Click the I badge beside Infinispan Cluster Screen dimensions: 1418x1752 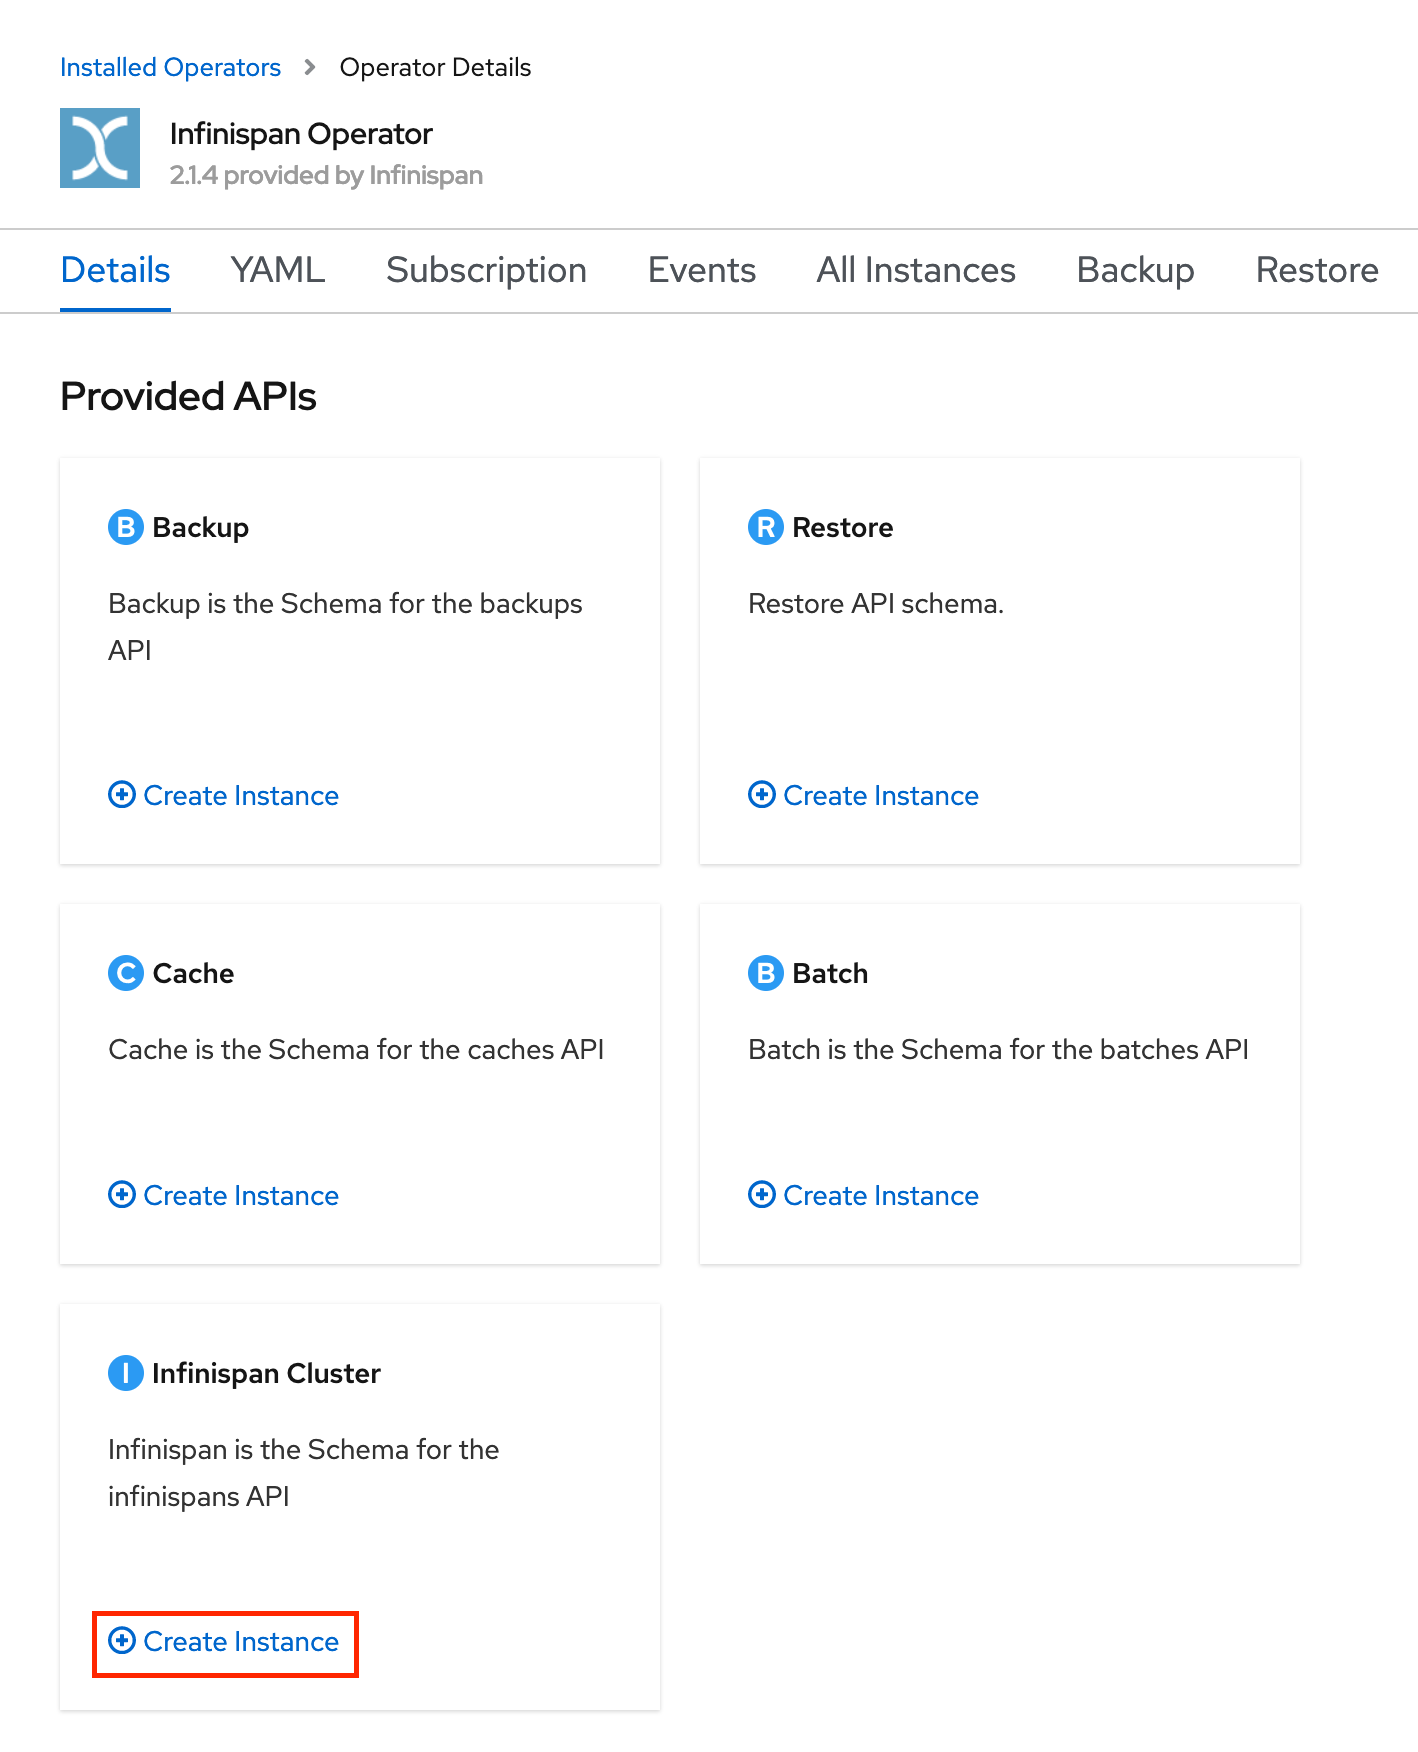coord(126,1373)
